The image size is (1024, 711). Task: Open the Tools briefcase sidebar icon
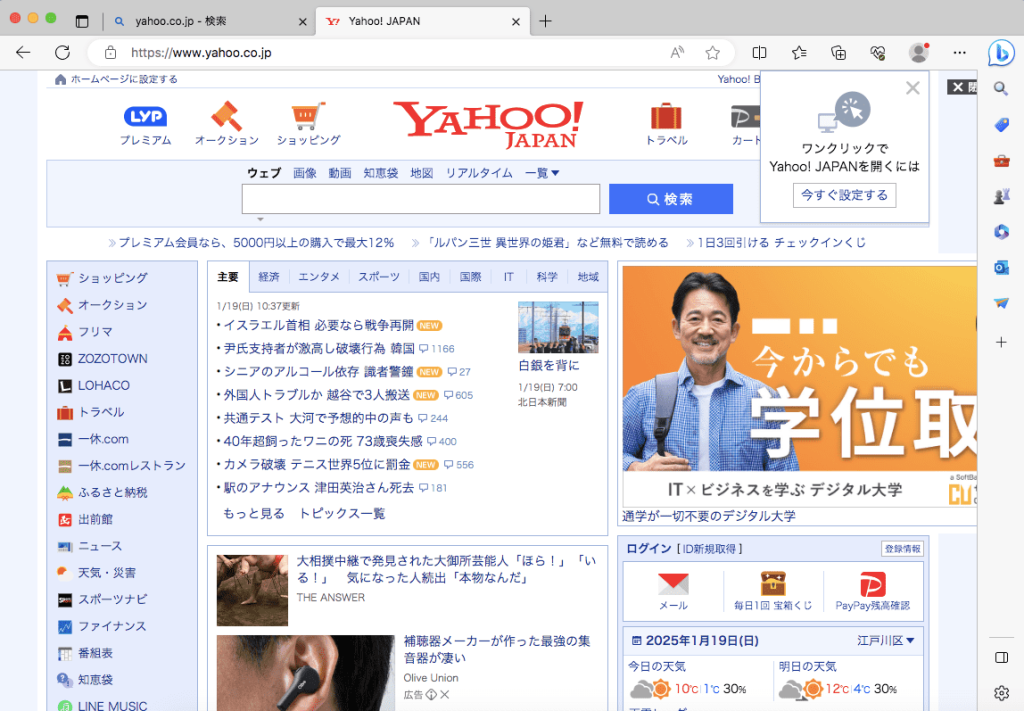pyautogui.click(x=1001, y=160)
